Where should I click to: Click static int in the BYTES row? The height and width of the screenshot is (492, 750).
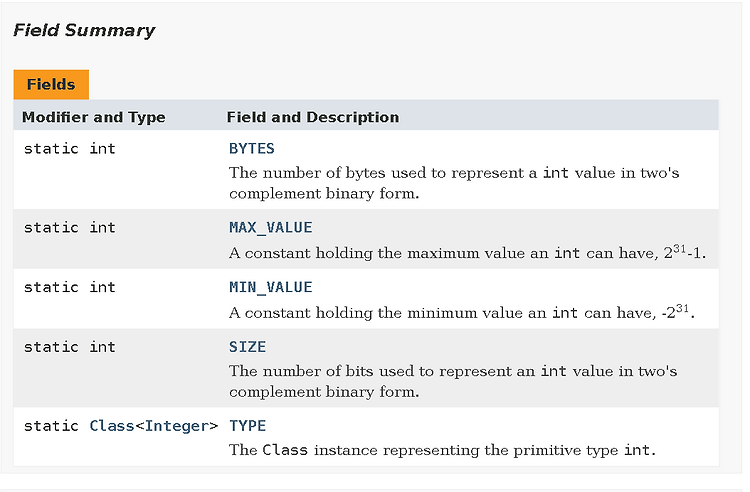click(x=70, y=149)
